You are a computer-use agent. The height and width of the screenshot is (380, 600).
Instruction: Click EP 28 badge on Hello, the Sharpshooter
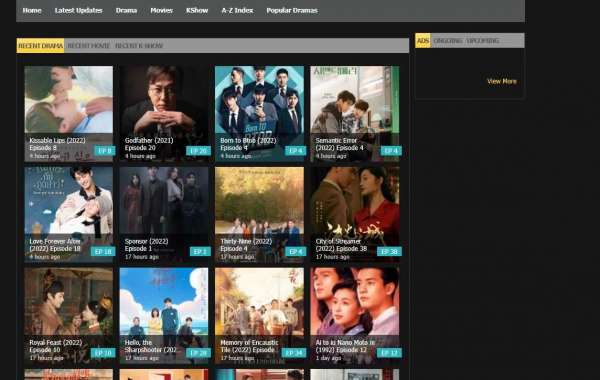[198, 353]
